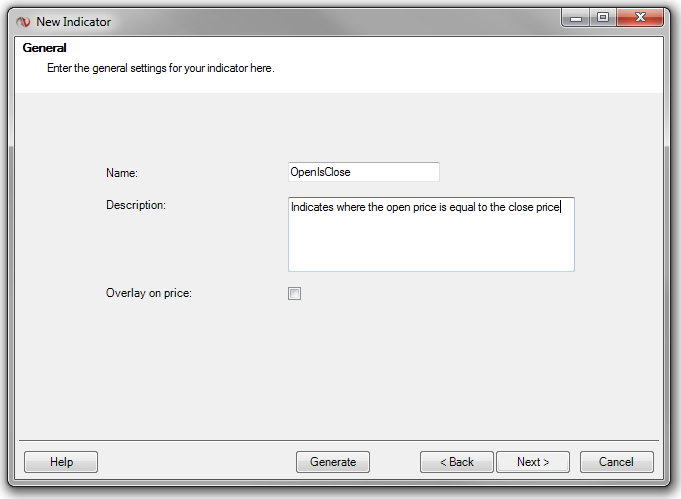Viewport: 681px width, 499px height.
Task: Go to previous step with Back button
Action: [x=456, y=462]
